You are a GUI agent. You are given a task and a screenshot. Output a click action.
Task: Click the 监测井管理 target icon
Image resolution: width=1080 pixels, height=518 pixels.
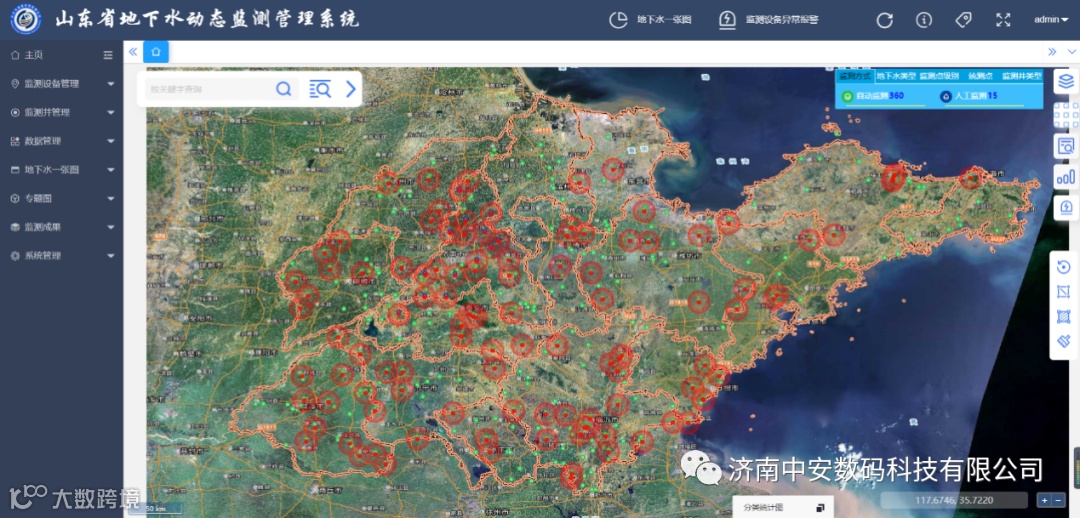(x=15, y=112)
